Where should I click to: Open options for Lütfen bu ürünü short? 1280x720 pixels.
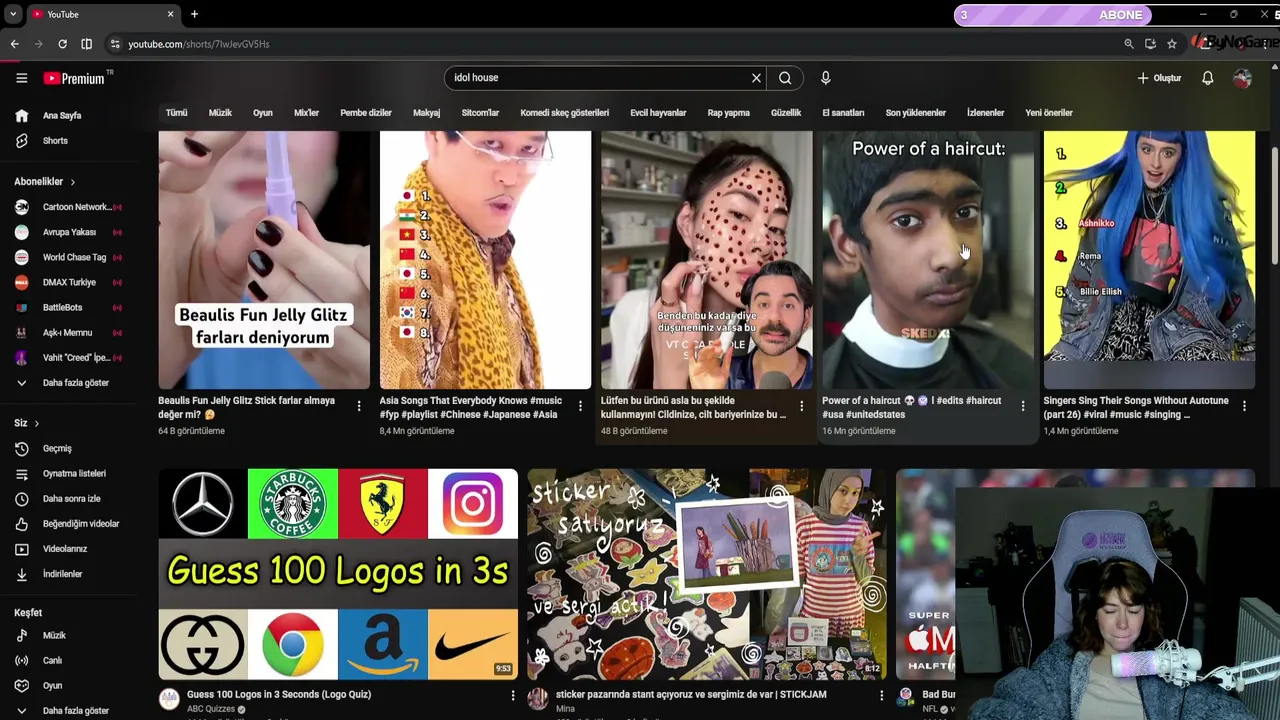pyautogui.click(x=801, y=406)
